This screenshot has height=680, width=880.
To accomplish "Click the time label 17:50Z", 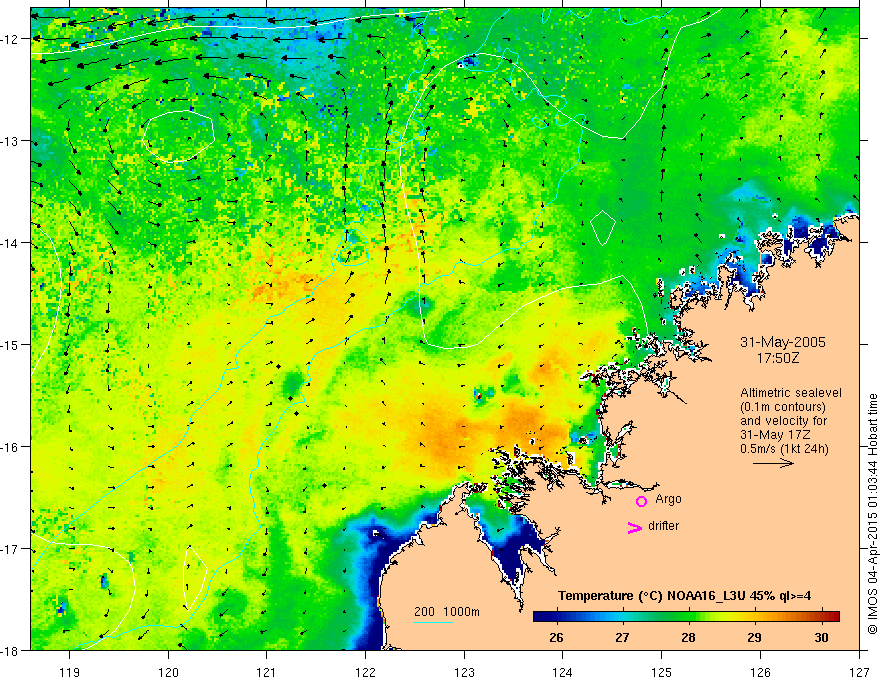I will [777, 357].
